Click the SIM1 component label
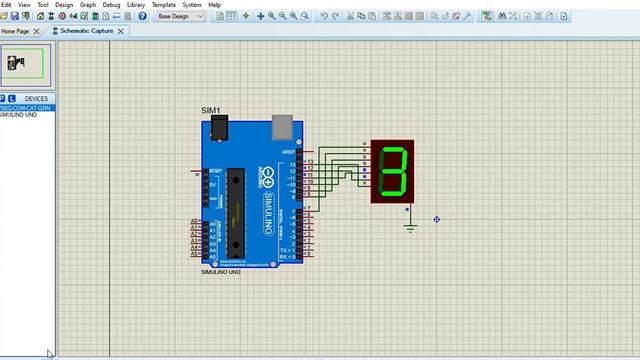The image size is (640, 360). click(x=211, y=111)
